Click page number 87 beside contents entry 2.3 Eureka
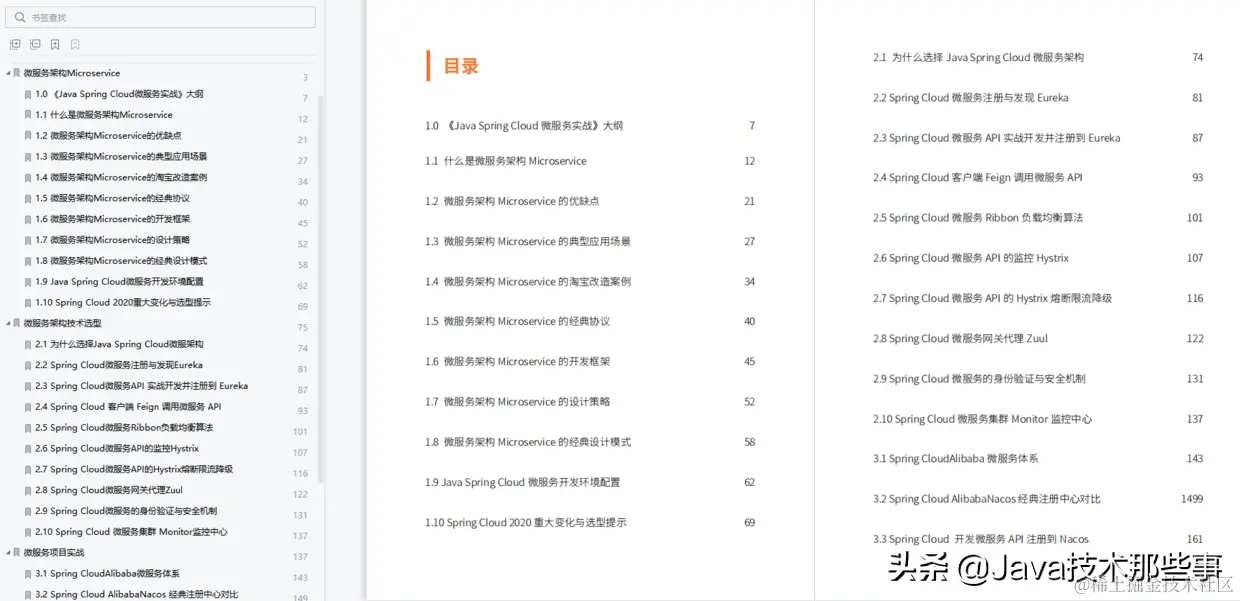The width and height of the screenshot is (1240, 601). pyautogui.click(x=1198, y=138)
